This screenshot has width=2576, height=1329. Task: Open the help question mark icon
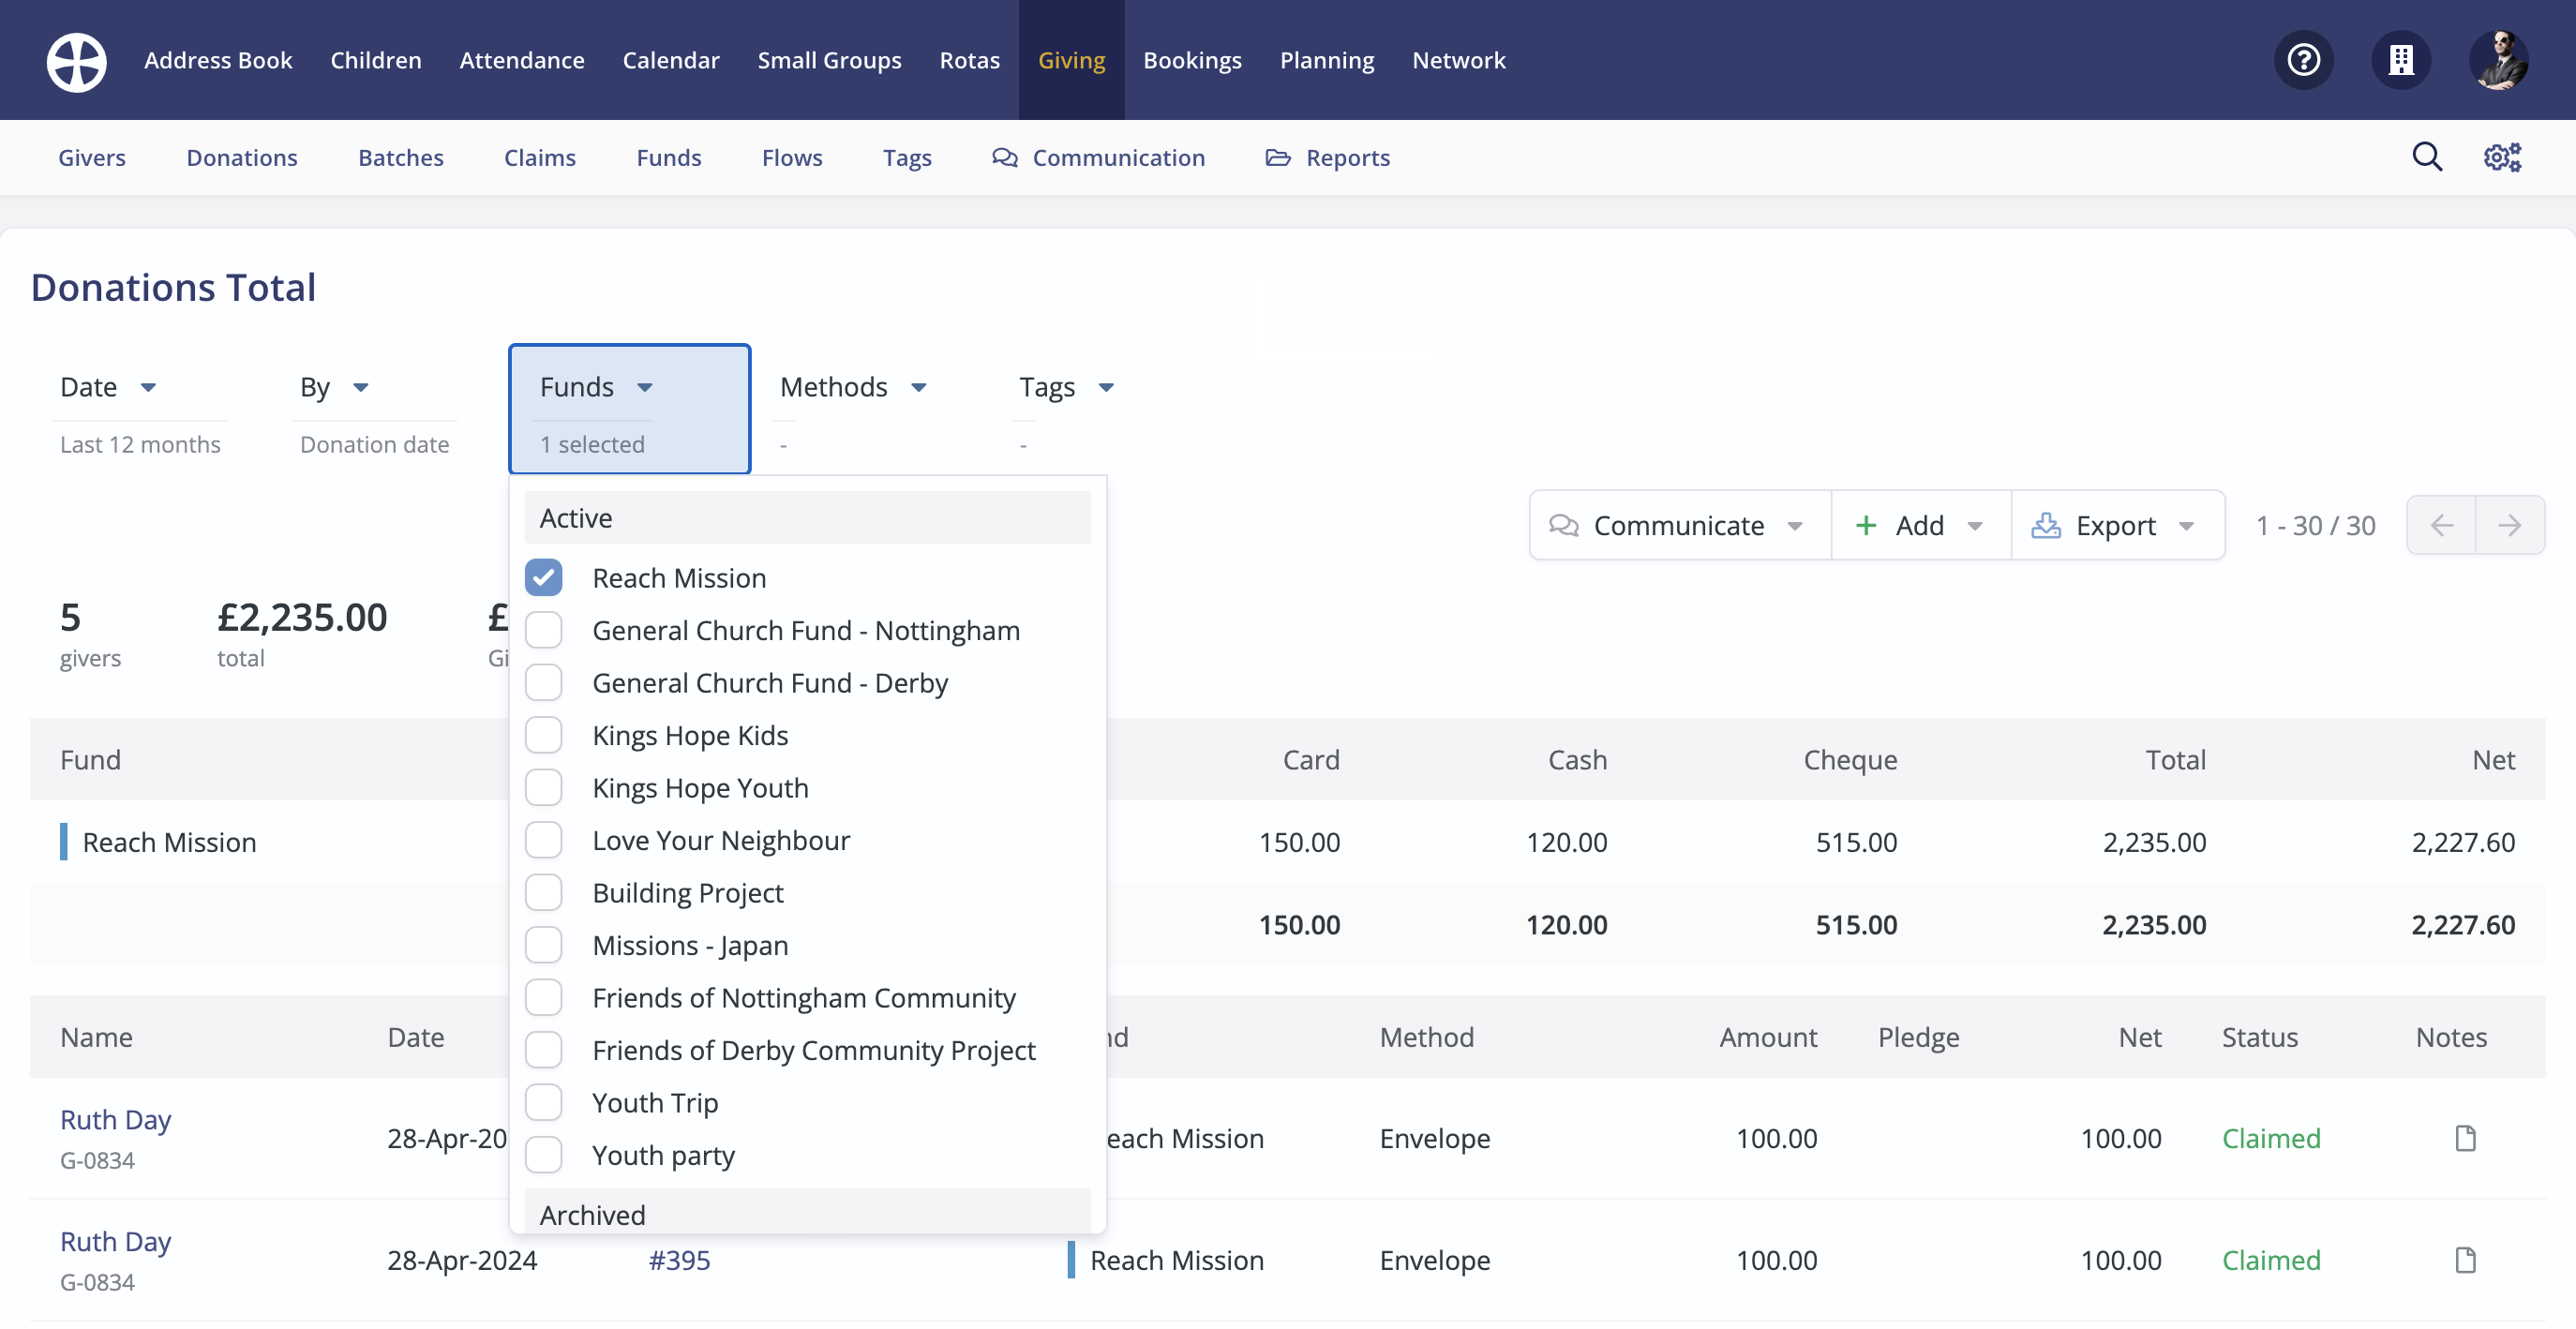pos(2303,60)
